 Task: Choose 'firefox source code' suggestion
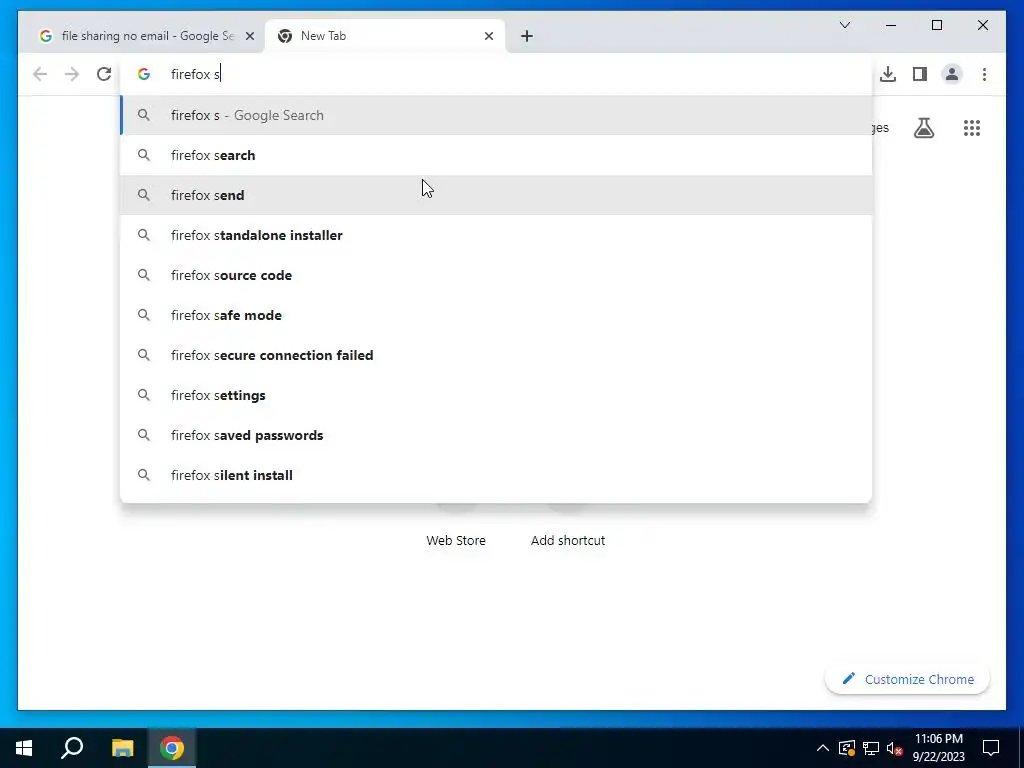coord(496,275)
